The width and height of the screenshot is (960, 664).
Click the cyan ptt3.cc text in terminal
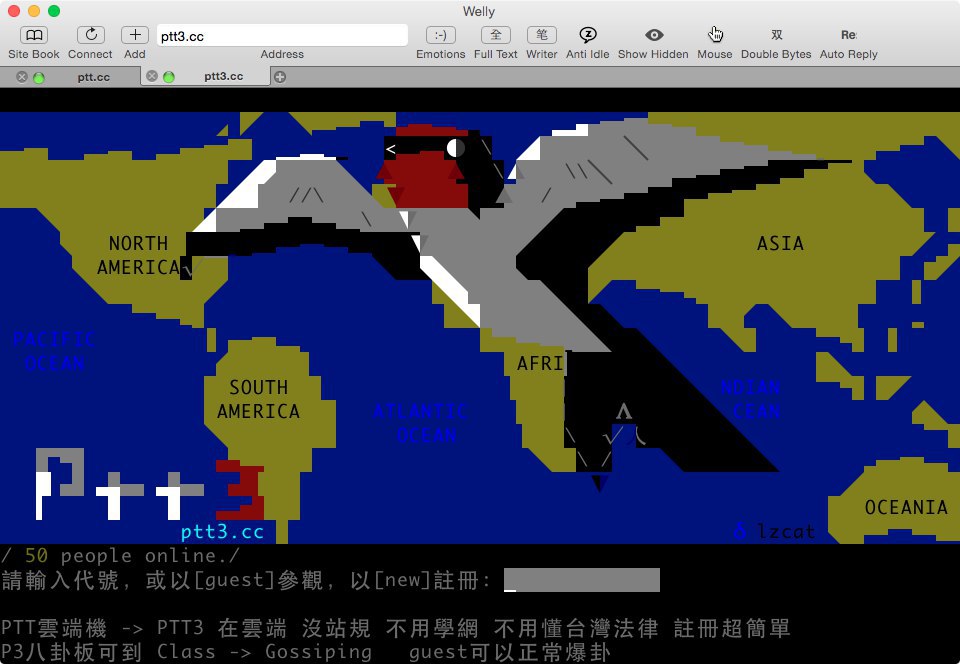(x=222, y=531)
